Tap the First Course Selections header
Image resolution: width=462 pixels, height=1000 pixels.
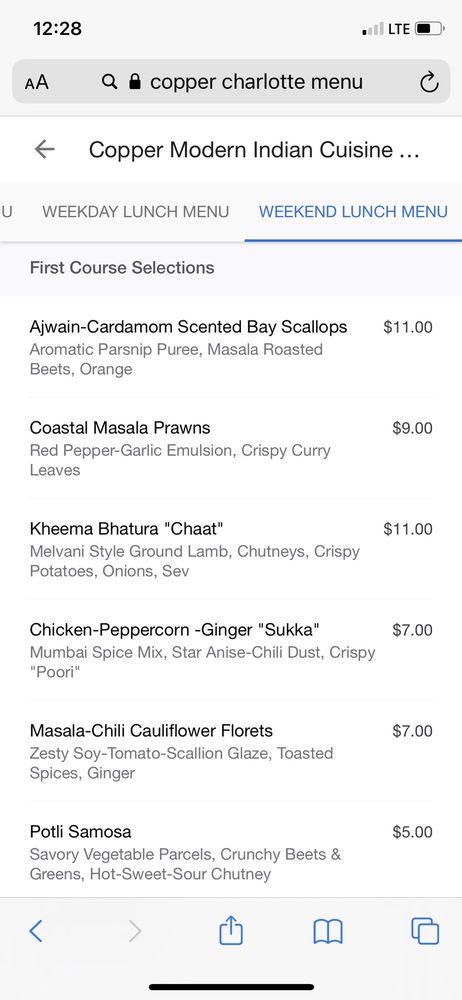tap(122, 267)
